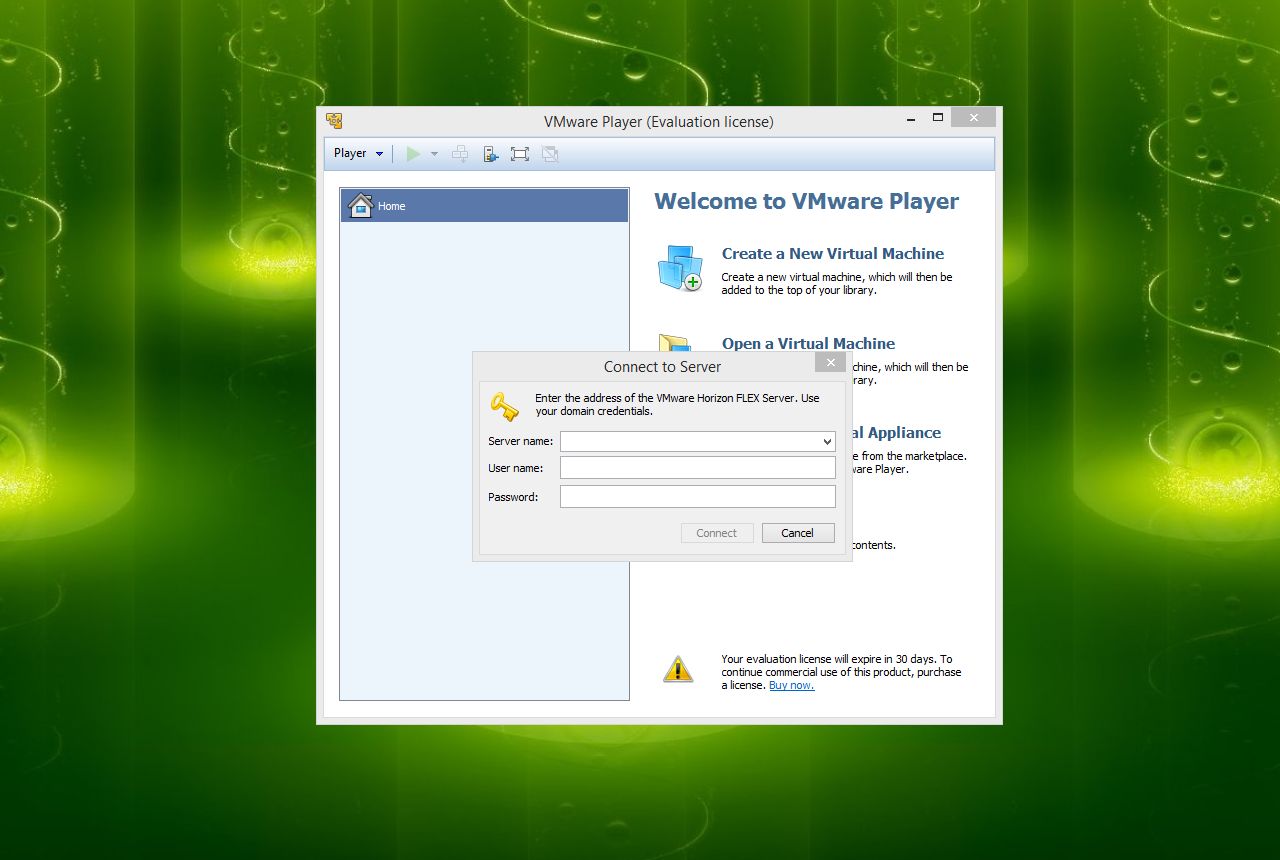Viewport: 1280px width, 860px height.
Task: Close the VMware Player window
Action: [x=973, y=118]
